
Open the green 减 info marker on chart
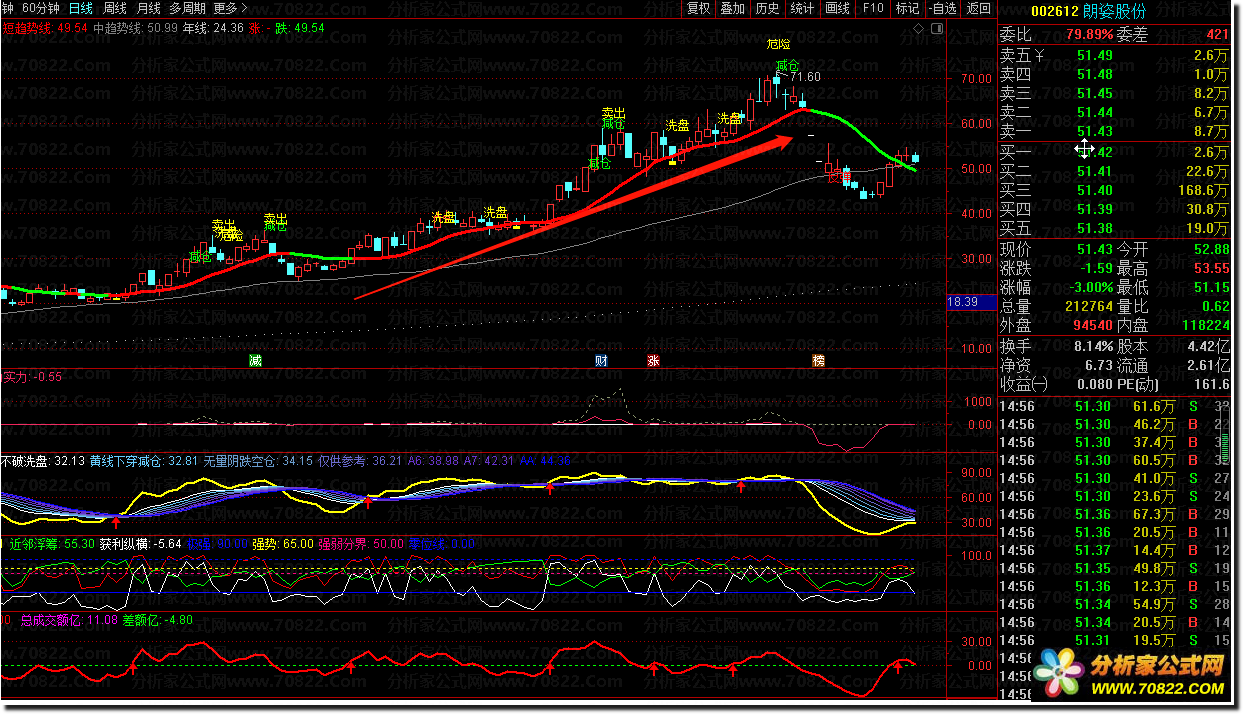click(x=256, y=360)
